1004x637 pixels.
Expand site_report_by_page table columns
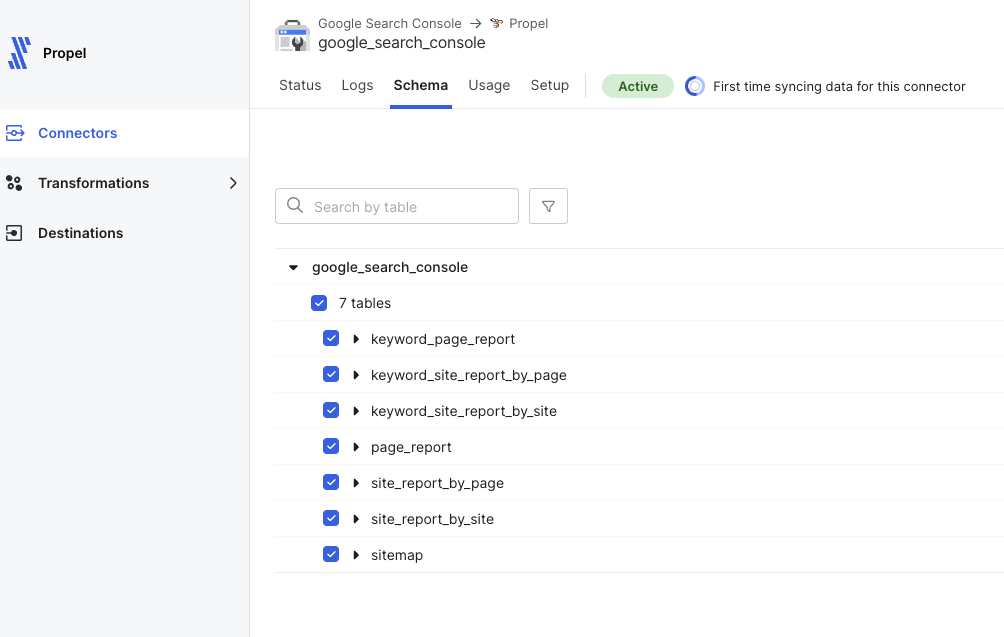tap(356, 483)
